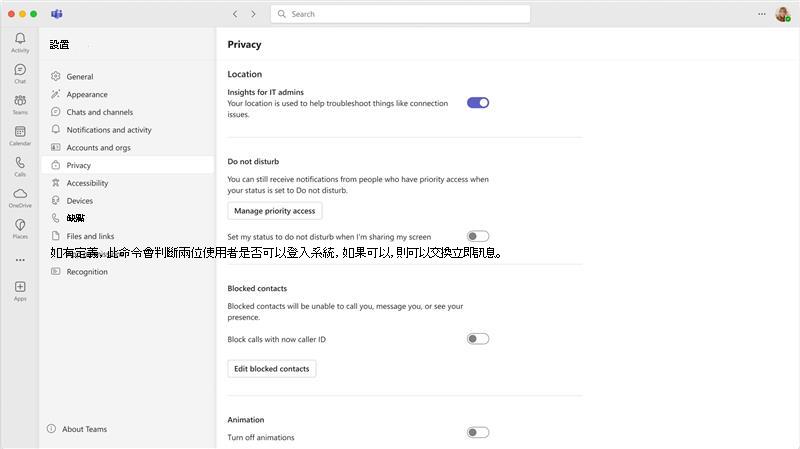Click the Accounts and orgs card icon

point(56,147)
